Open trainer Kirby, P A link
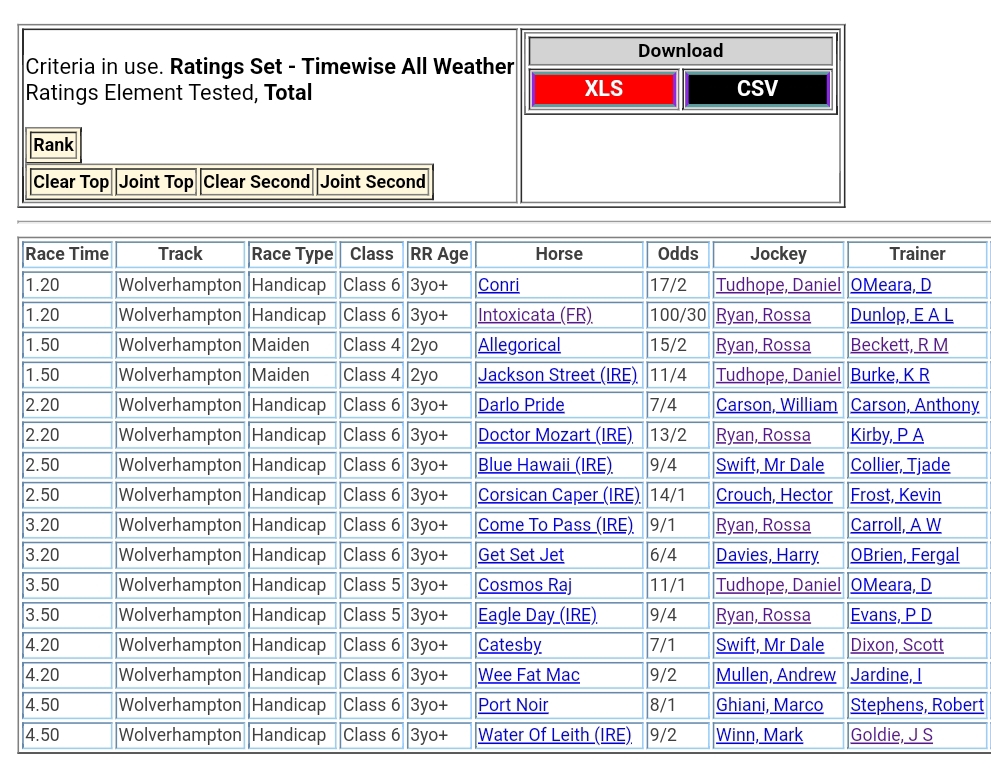 [x=886, y=435]
